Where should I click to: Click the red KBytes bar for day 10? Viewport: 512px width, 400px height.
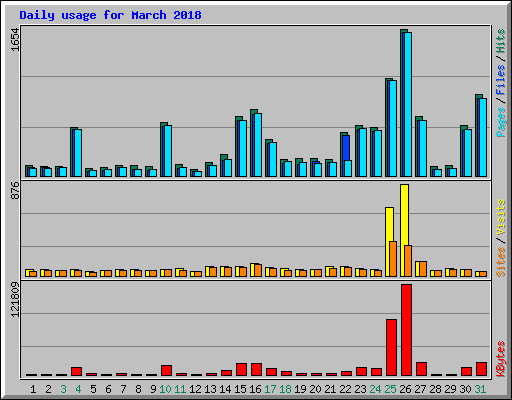click(166, 371)
